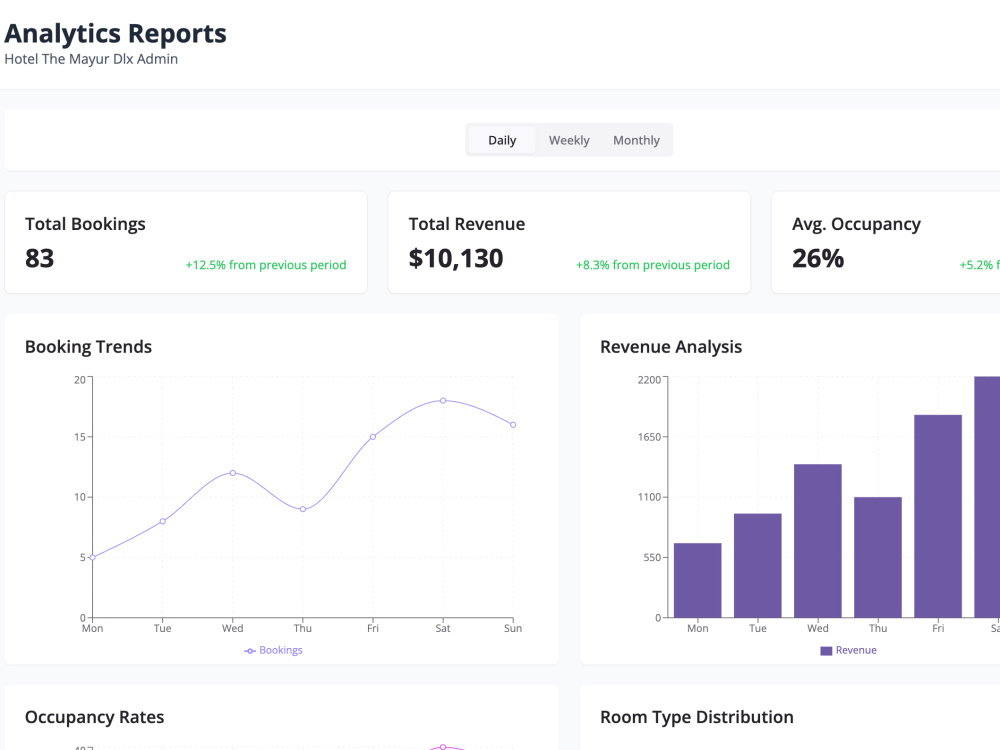The height and width of the screenshot is (750, 1000).
Task: Switch to the Monthly tab
Action: point(636,140)
